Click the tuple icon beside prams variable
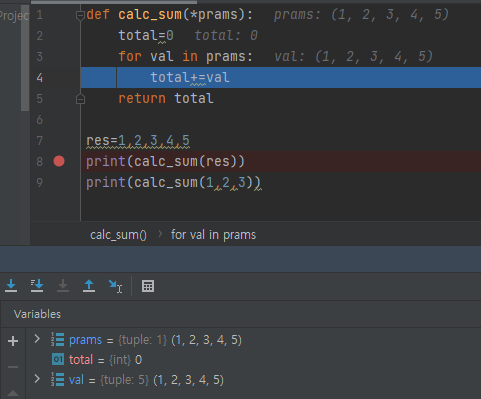 click(x=58, y=340)
